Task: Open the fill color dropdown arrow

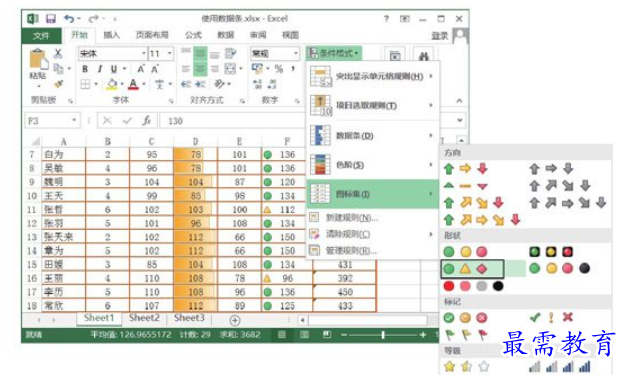Action: [122, 84]
